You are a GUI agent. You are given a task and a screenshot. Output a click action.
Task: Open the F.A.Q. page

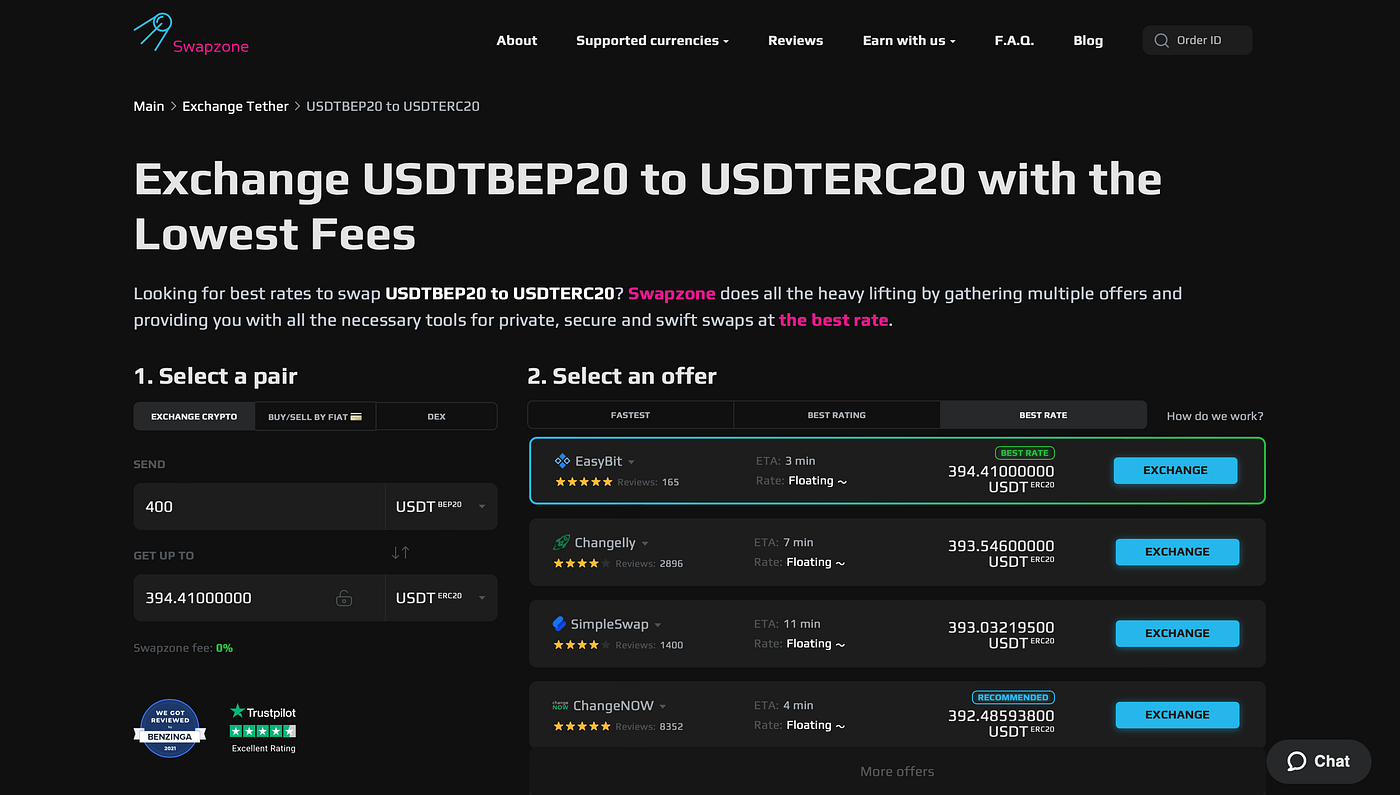pyautogui.click(x=1014, y=41)
